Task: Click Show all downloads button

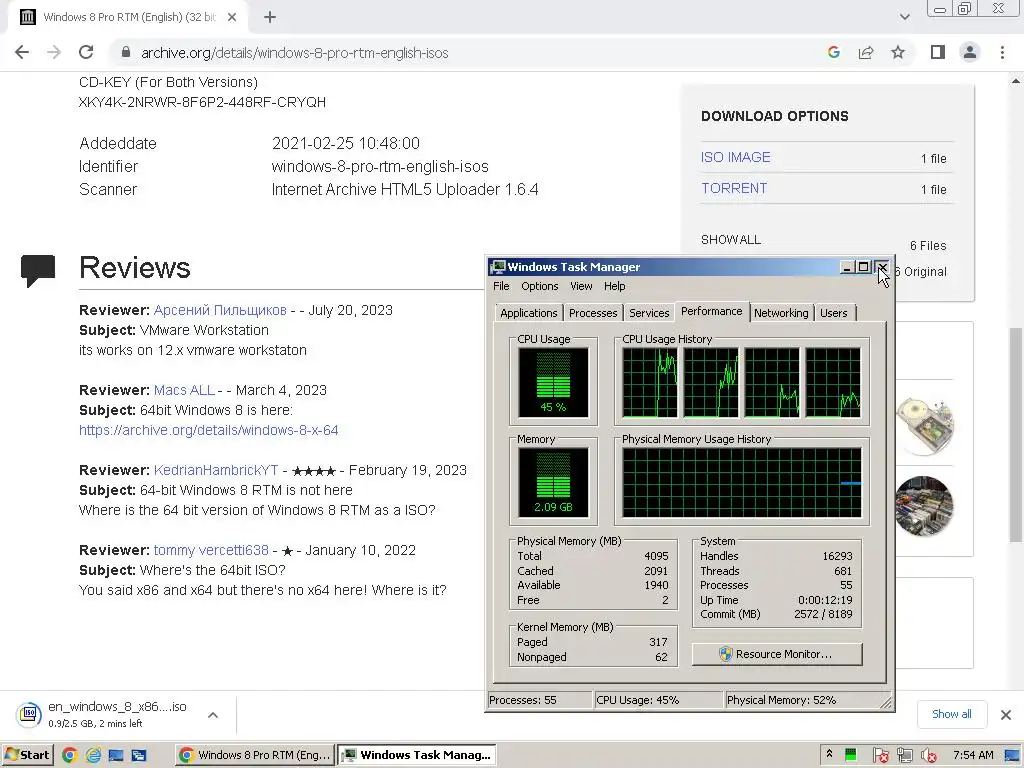Action: [x=951, y=714]
